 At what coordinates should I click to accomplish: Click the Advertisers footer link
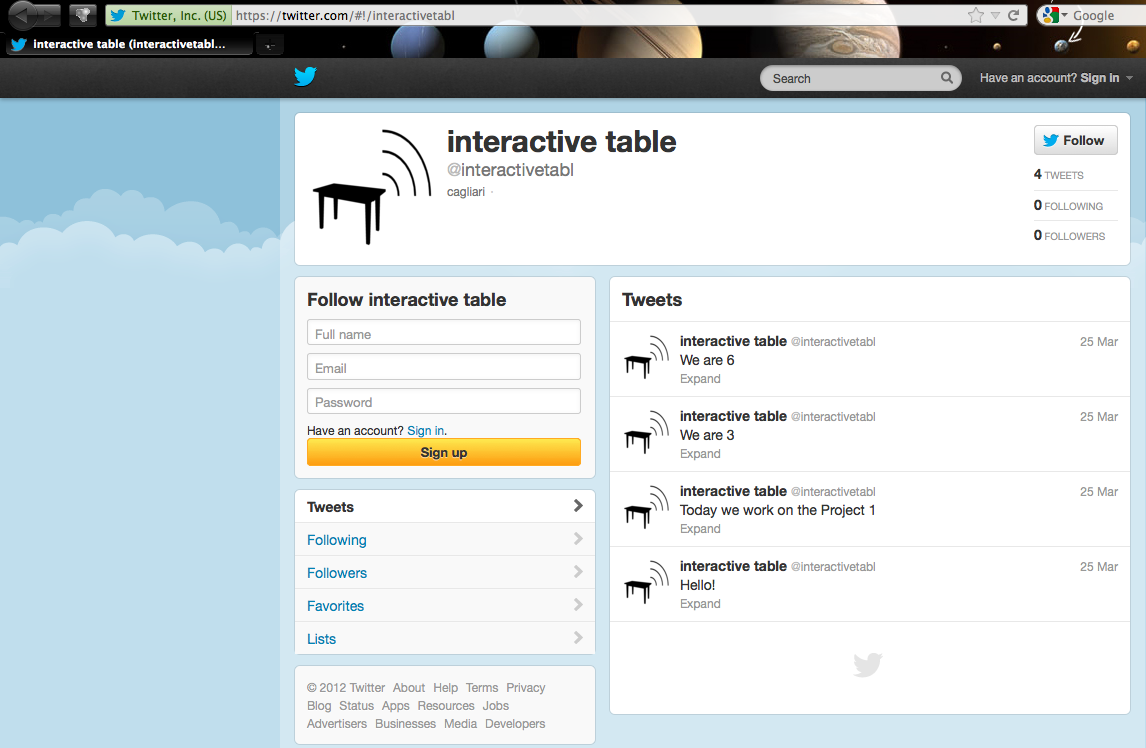(337, 723)
